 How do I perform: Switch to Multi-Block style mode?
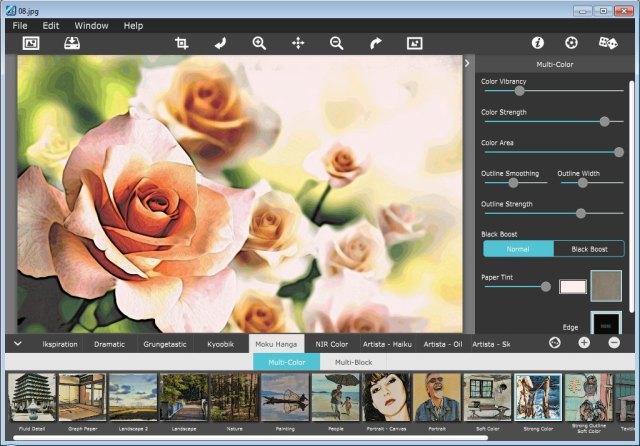coord(355,362)
